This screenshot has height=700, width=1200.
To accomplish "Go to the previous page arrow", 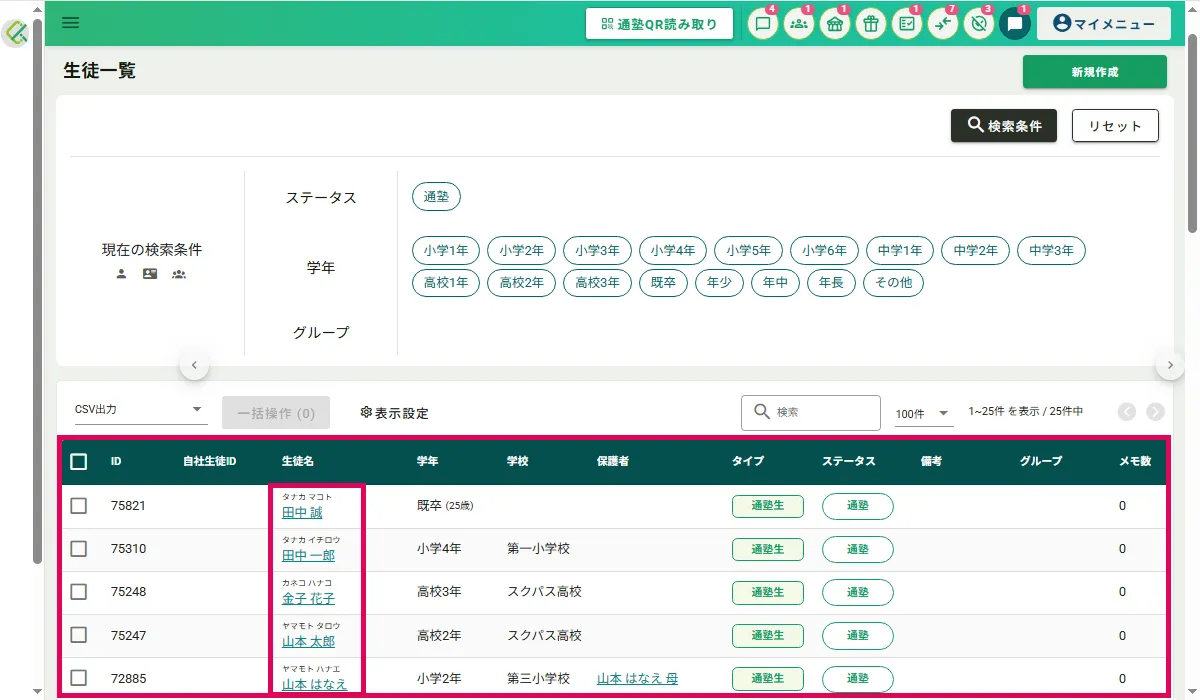I will pyautogui.click(x=1127, y=412).
